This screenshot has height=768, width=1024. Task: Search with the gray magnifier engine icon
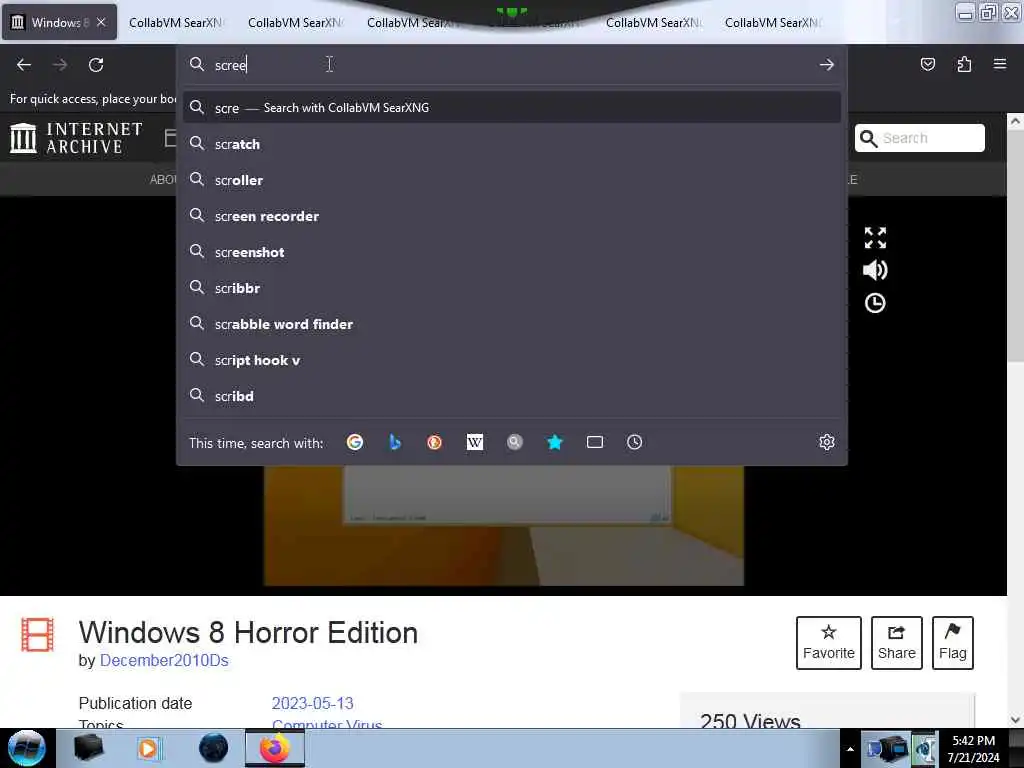pyautogui.click(x=515, y=442)
